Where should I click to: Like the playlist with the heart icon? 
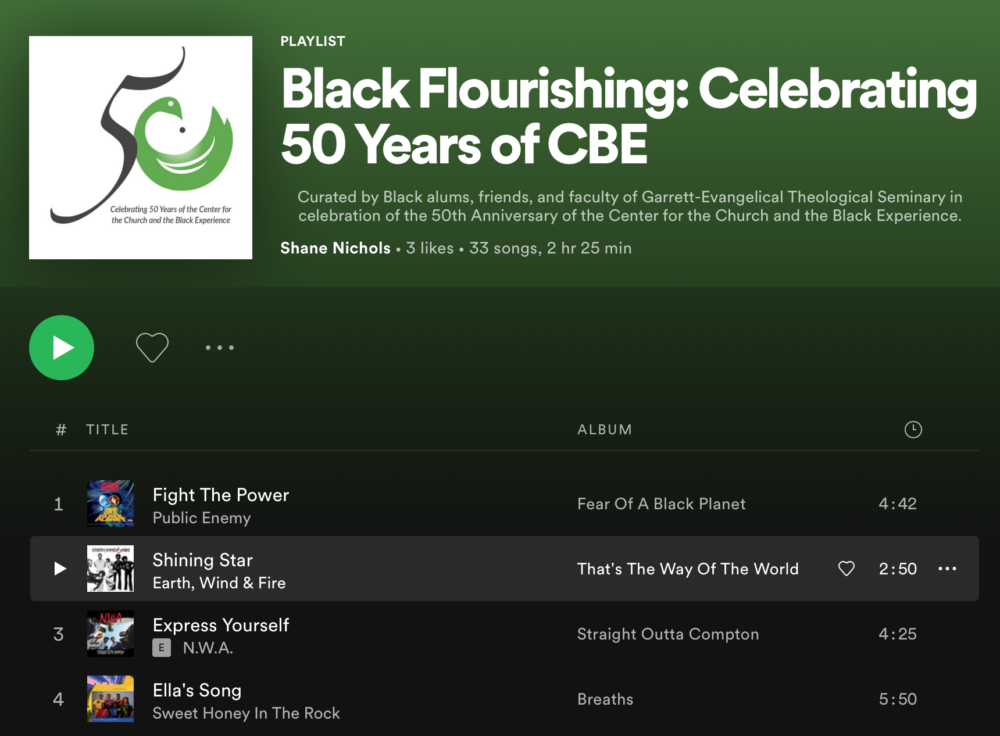click(x=152, y=347)
